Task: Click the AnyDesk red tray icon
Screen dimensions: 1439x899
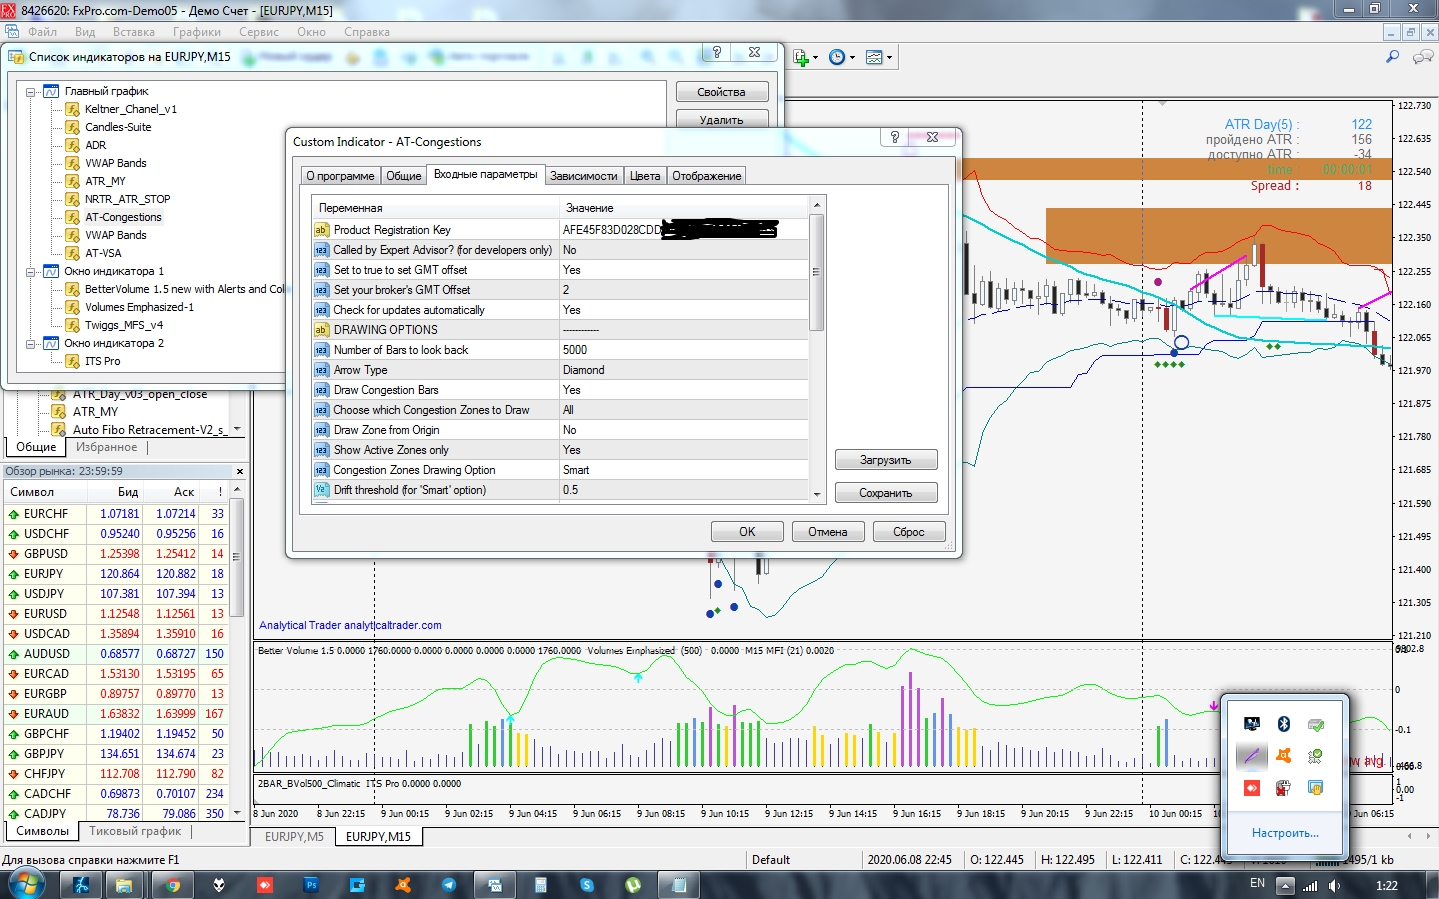Action: click(1251, 788)
